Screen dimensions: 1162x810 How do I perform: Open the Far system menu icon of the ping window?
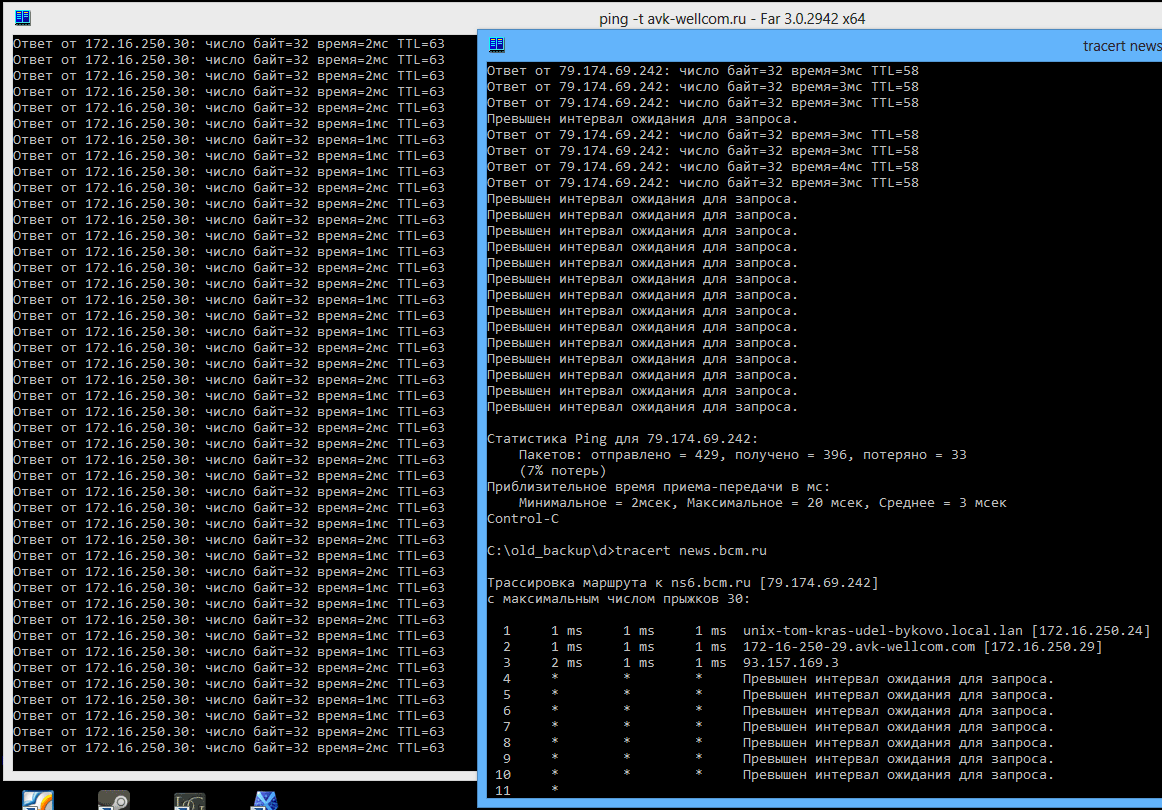[x=23, y=17]
